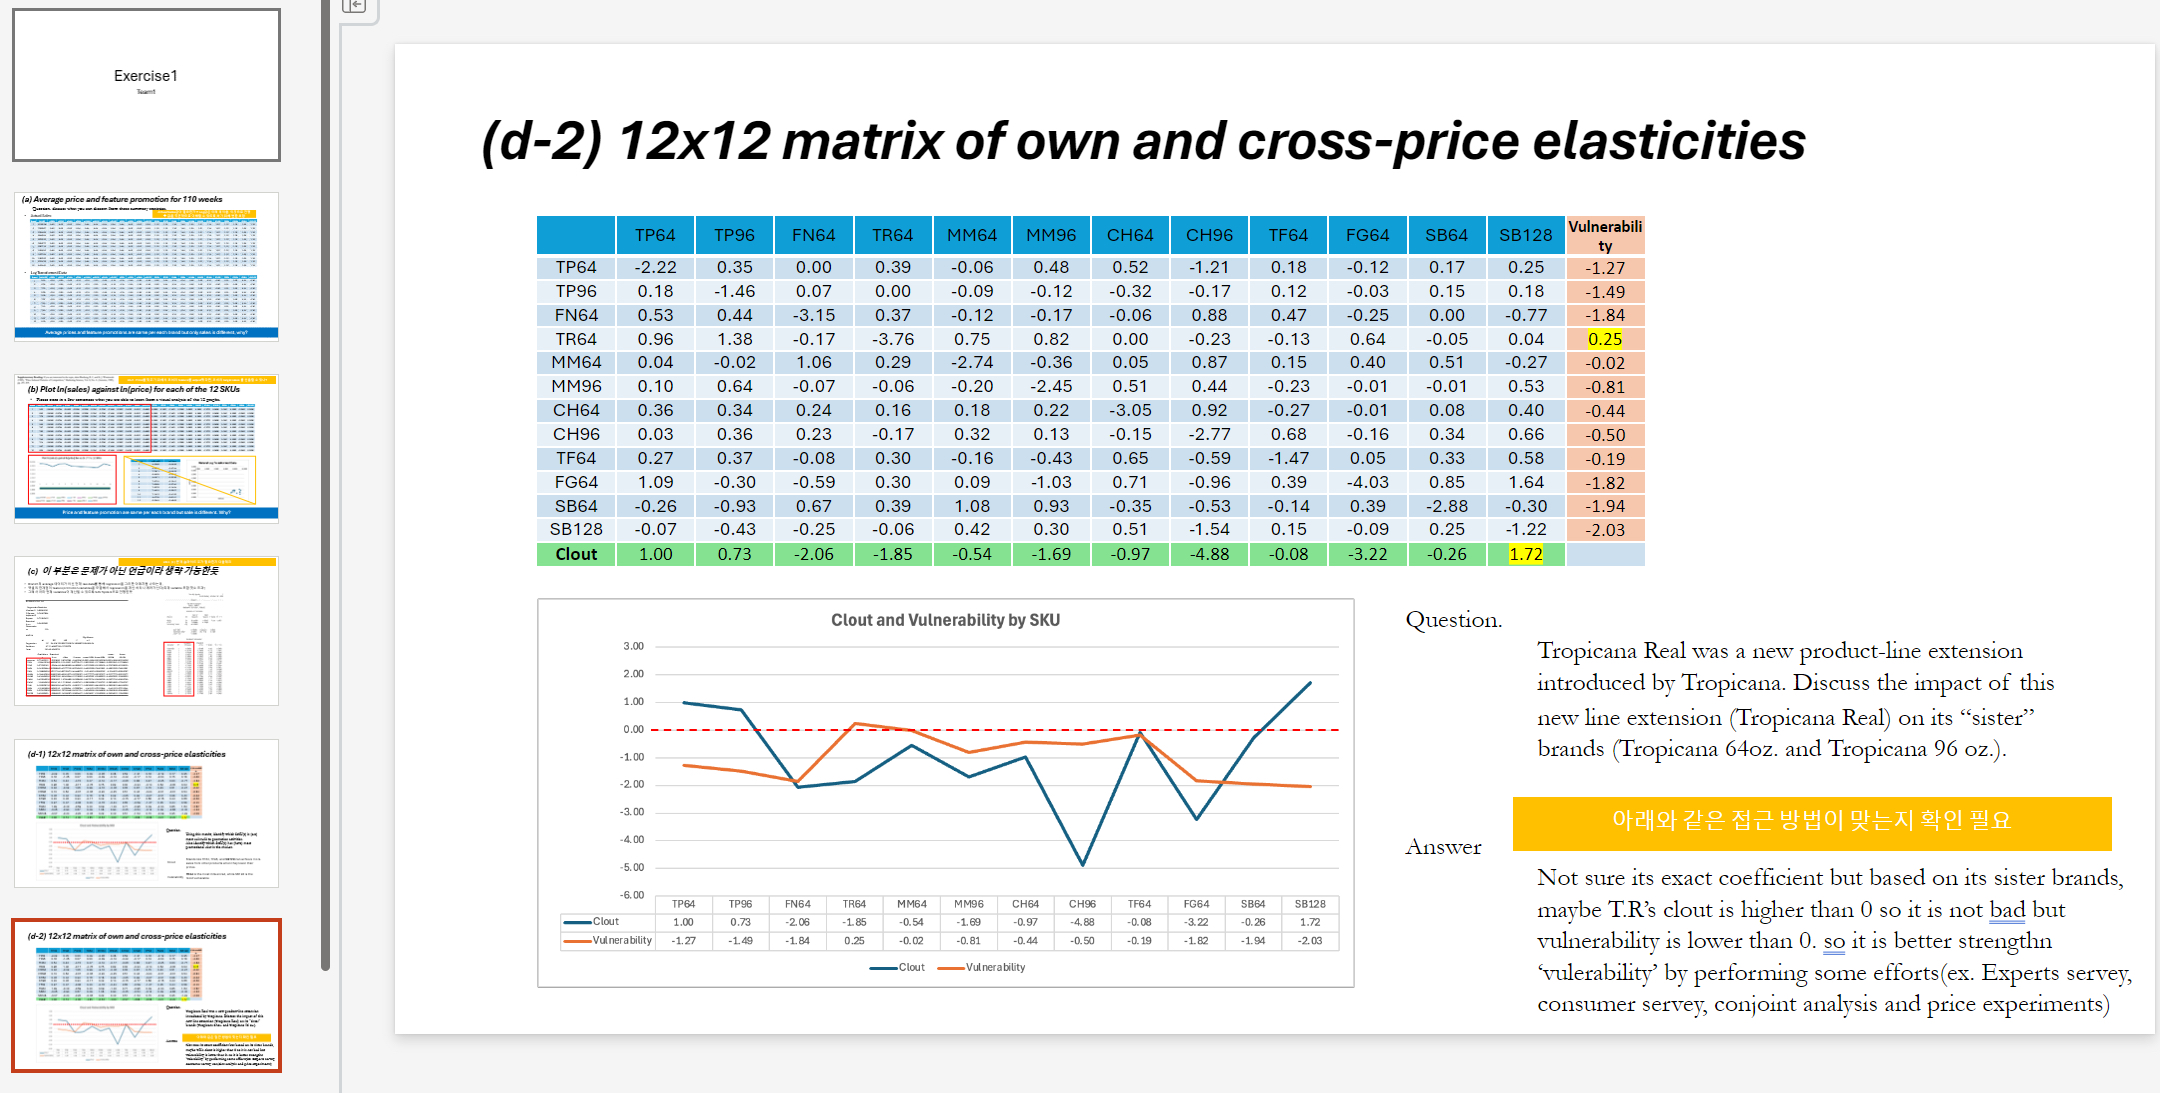Open the slide labeled '(c)' in the pane
The height and width of the screenshot is (1093, 2160).
coord(145,630)
